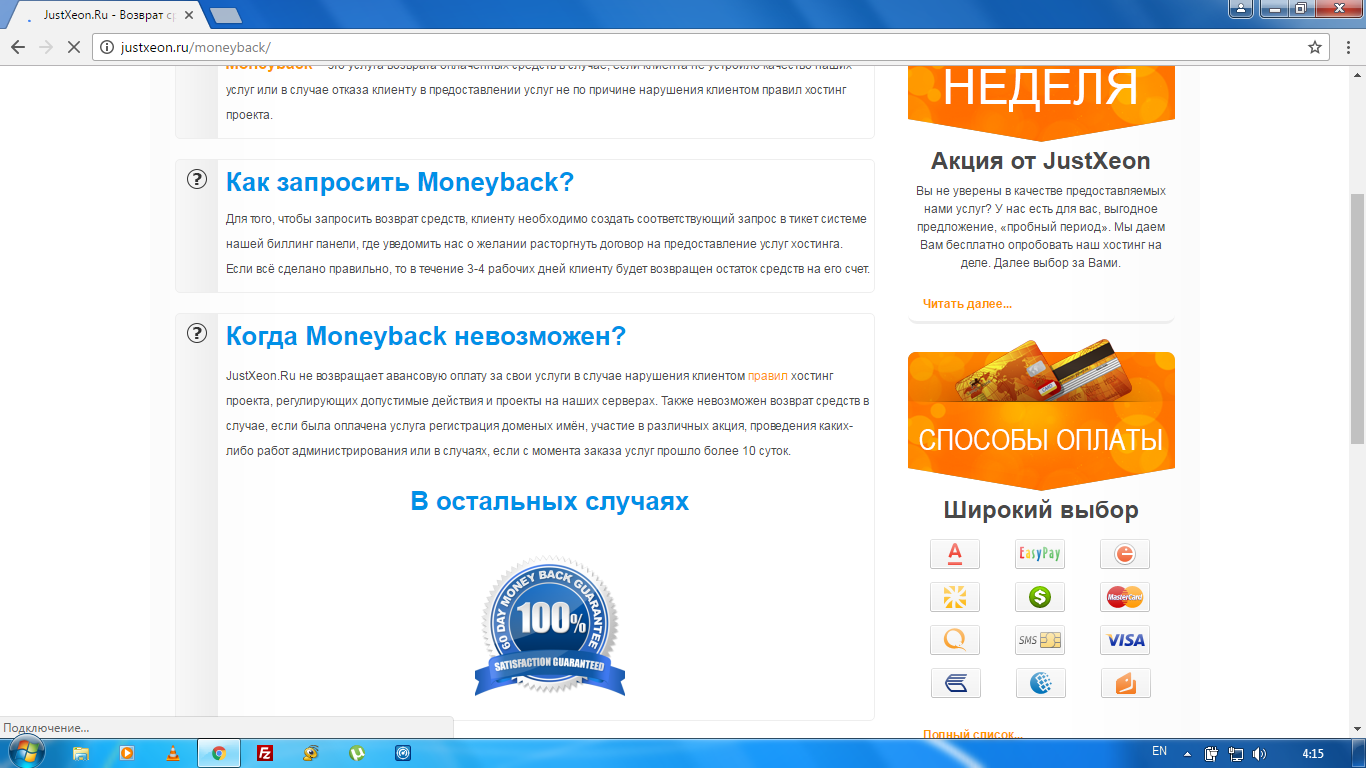
Task: Bookmark this page with the star icon
Action: 1315,47
